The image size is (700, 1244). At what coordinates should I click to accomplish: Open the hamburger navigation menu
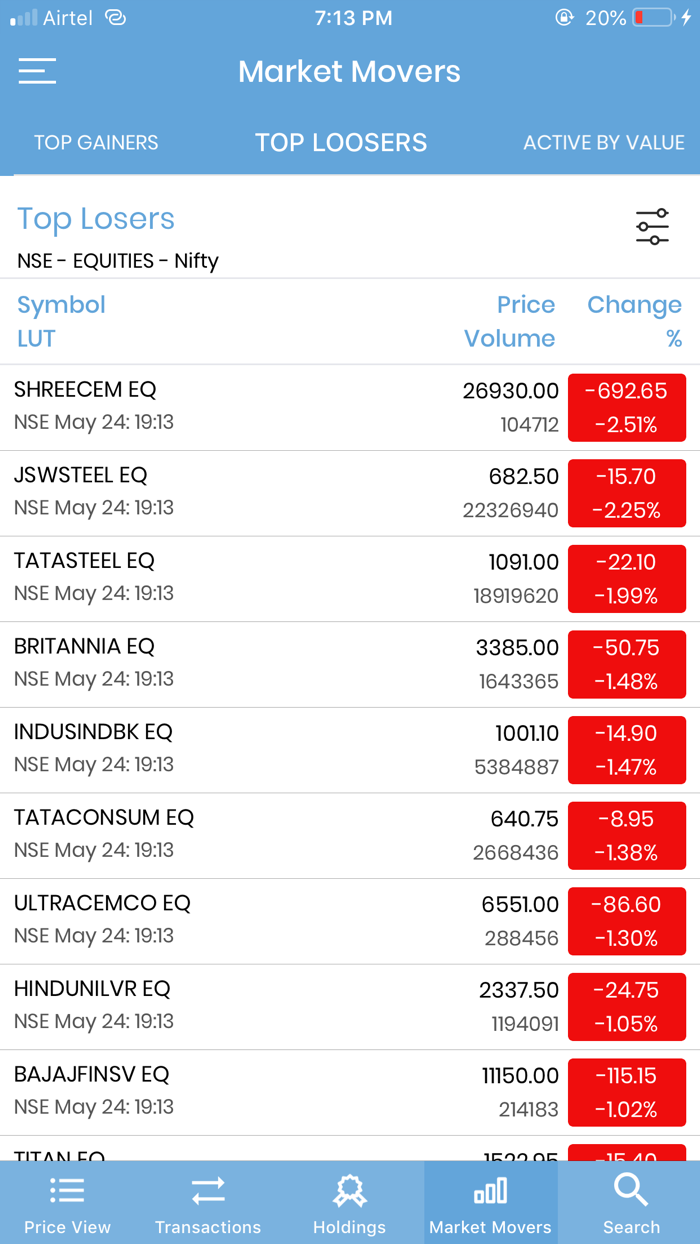tap(36, 71)
